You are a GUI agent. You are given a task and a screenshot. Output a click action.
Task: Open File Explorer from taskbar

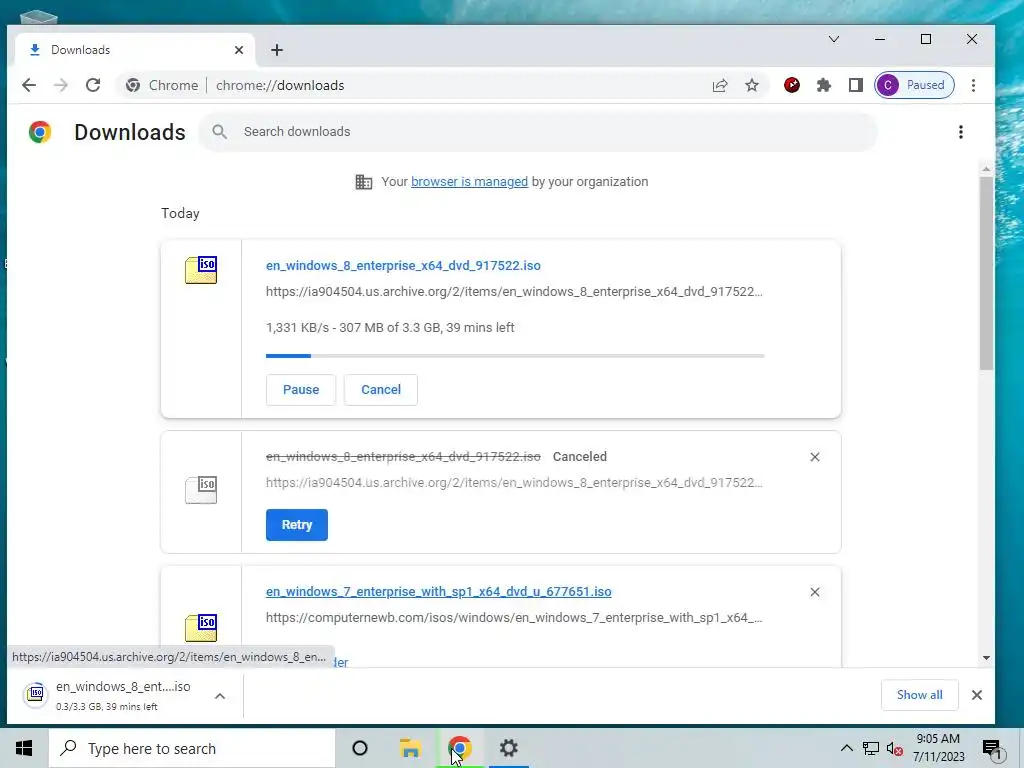coord(410,748)
